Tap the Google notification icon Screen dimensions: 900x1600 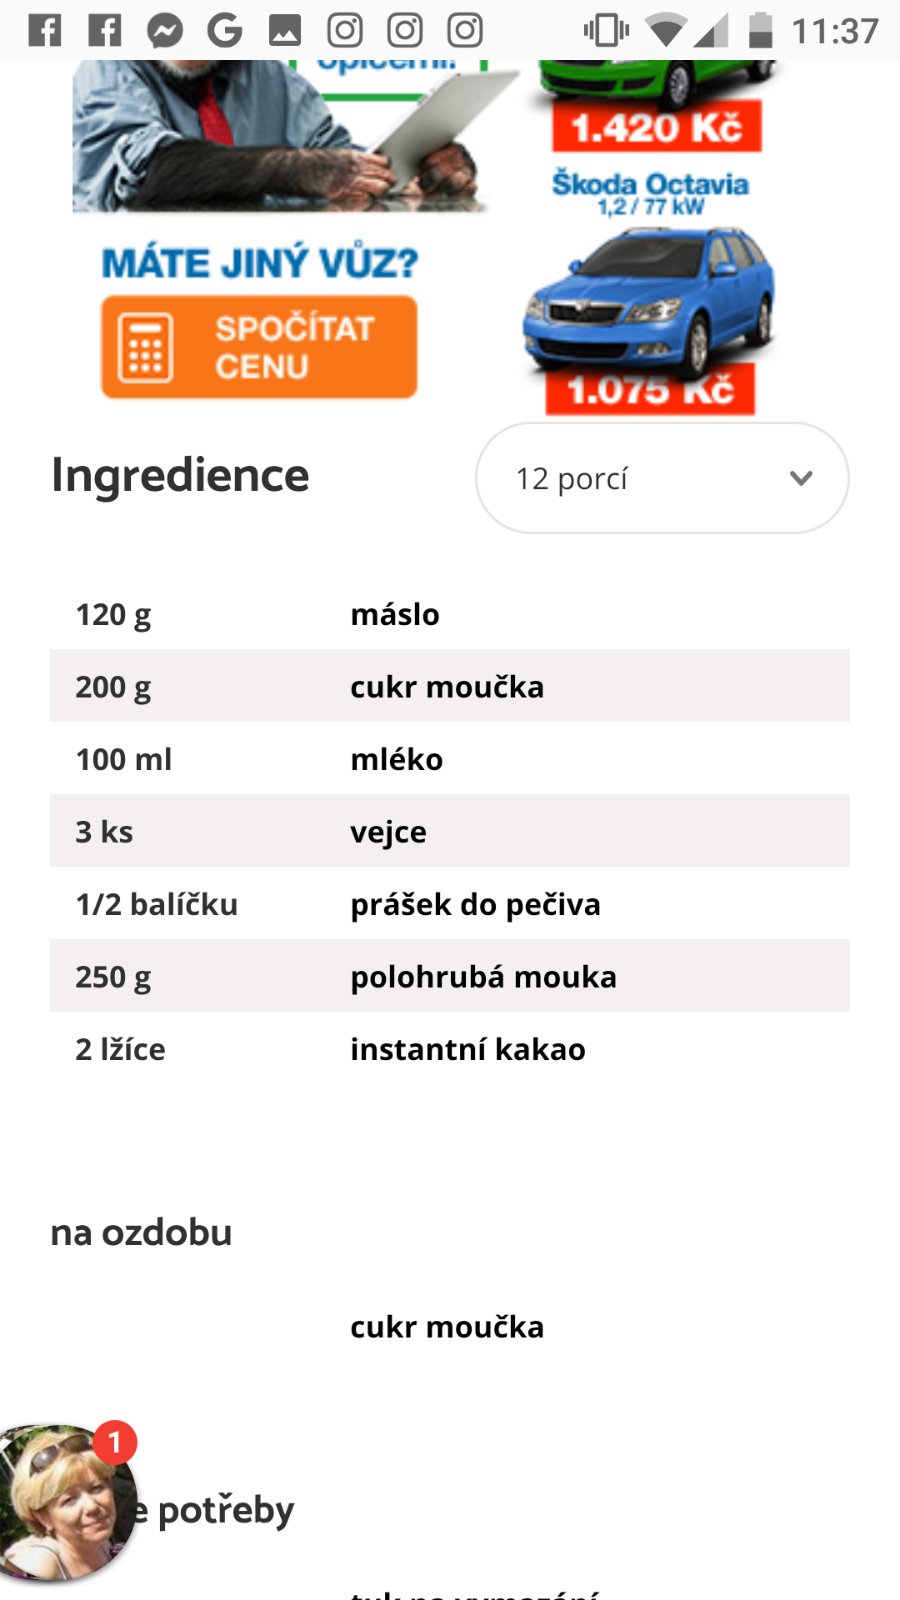[225, 31]
